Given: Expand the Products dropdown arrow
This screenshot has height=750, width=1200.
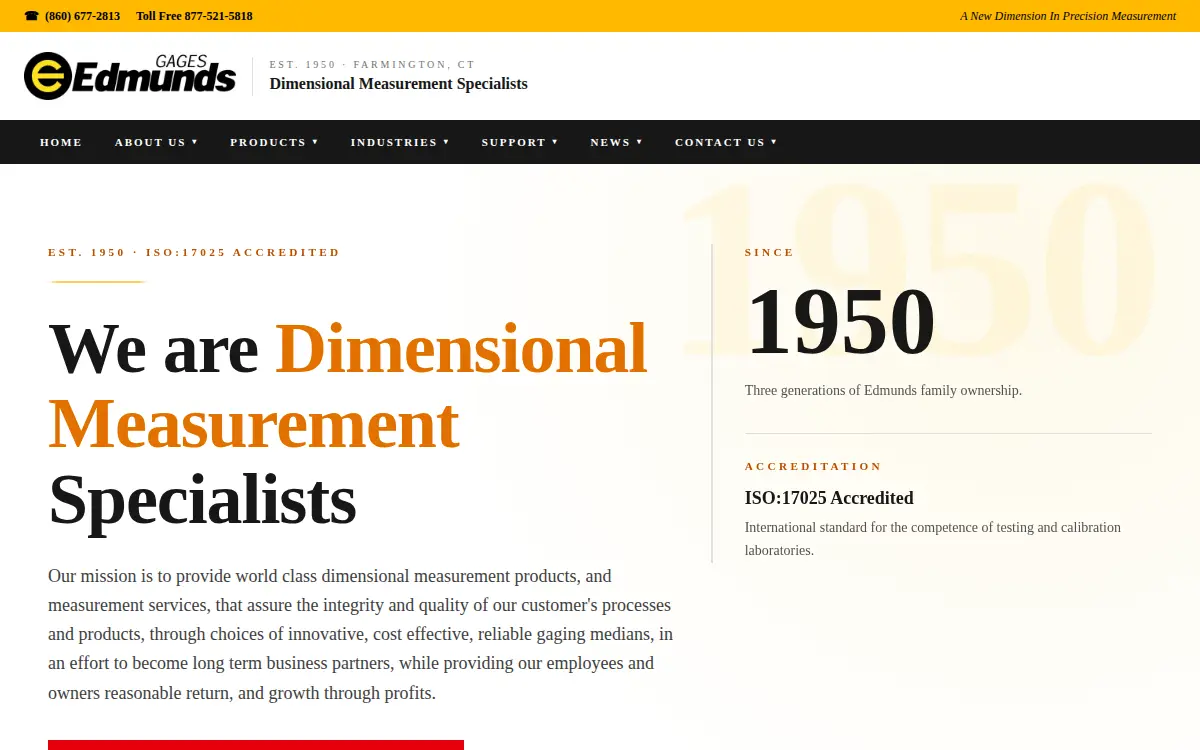Looking at the screenshot, I should (315, 142).
